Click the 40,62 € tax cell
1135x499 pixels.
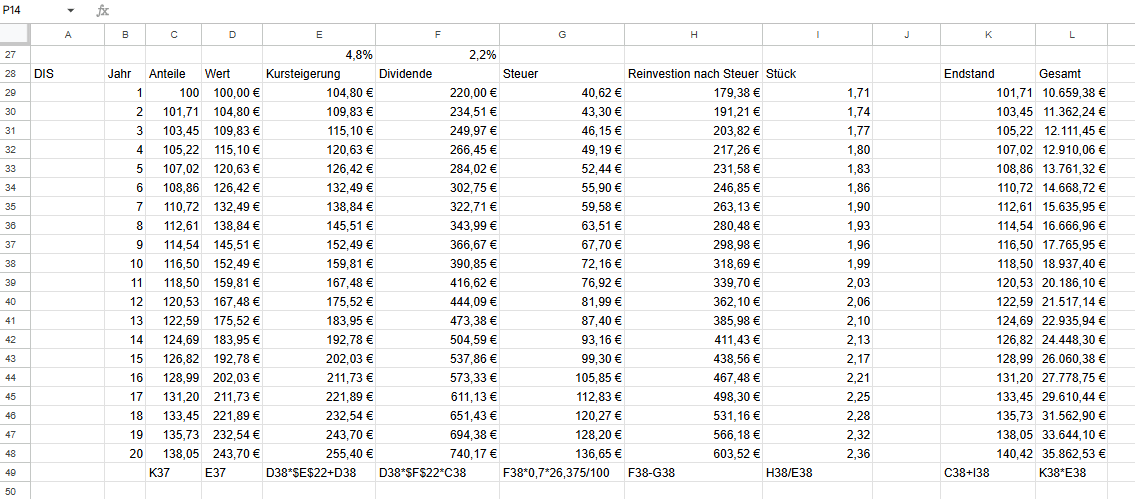pos(562,93)
